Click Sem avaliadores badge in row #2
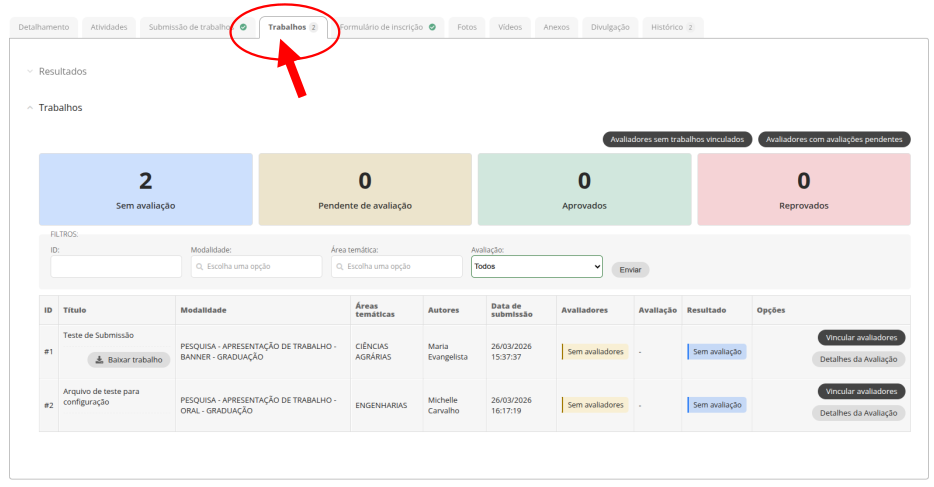Image resolution: width=934 pixels, height=487 pixels. coord(595,405)
